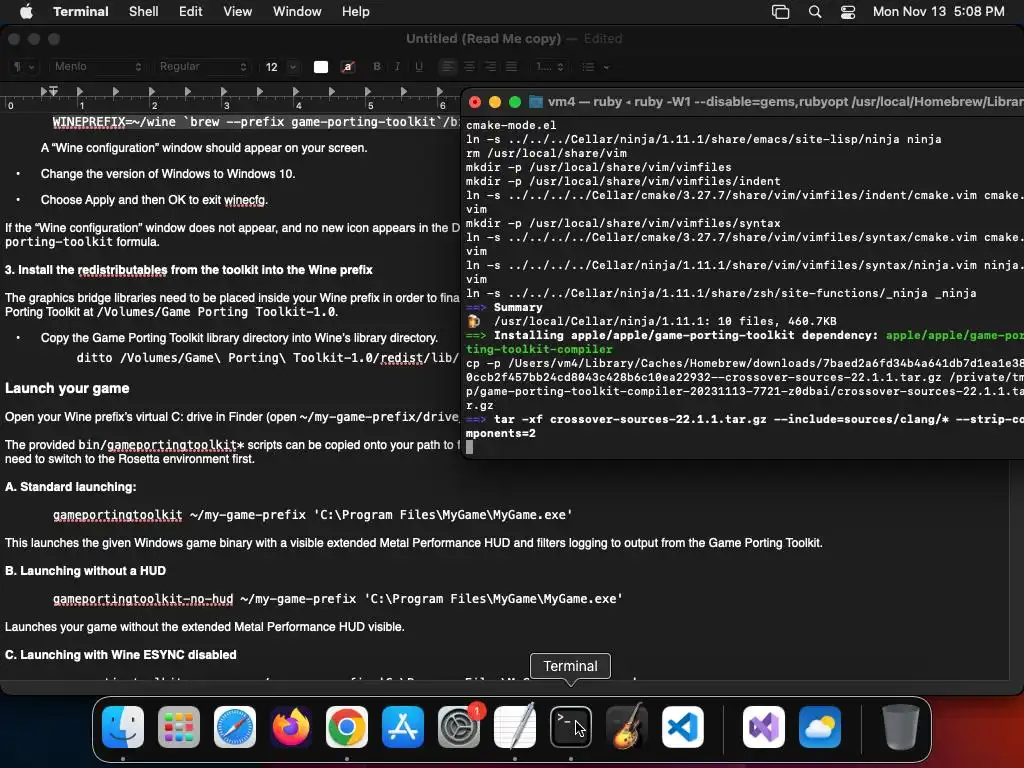
Task: Open the Shell menu
Action: pos(144,12)
